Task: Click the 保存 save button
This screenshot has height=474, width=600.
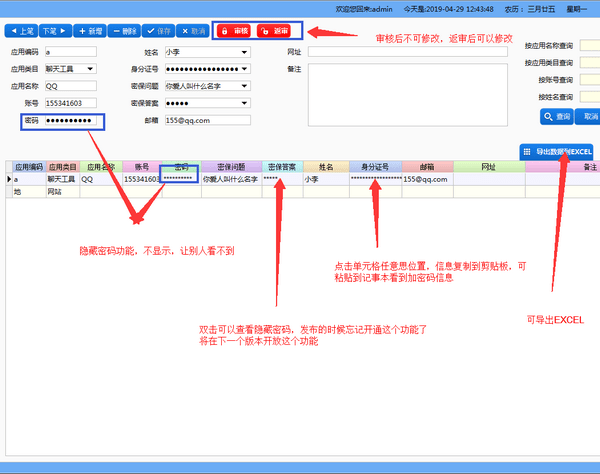Action: [158, 31]
